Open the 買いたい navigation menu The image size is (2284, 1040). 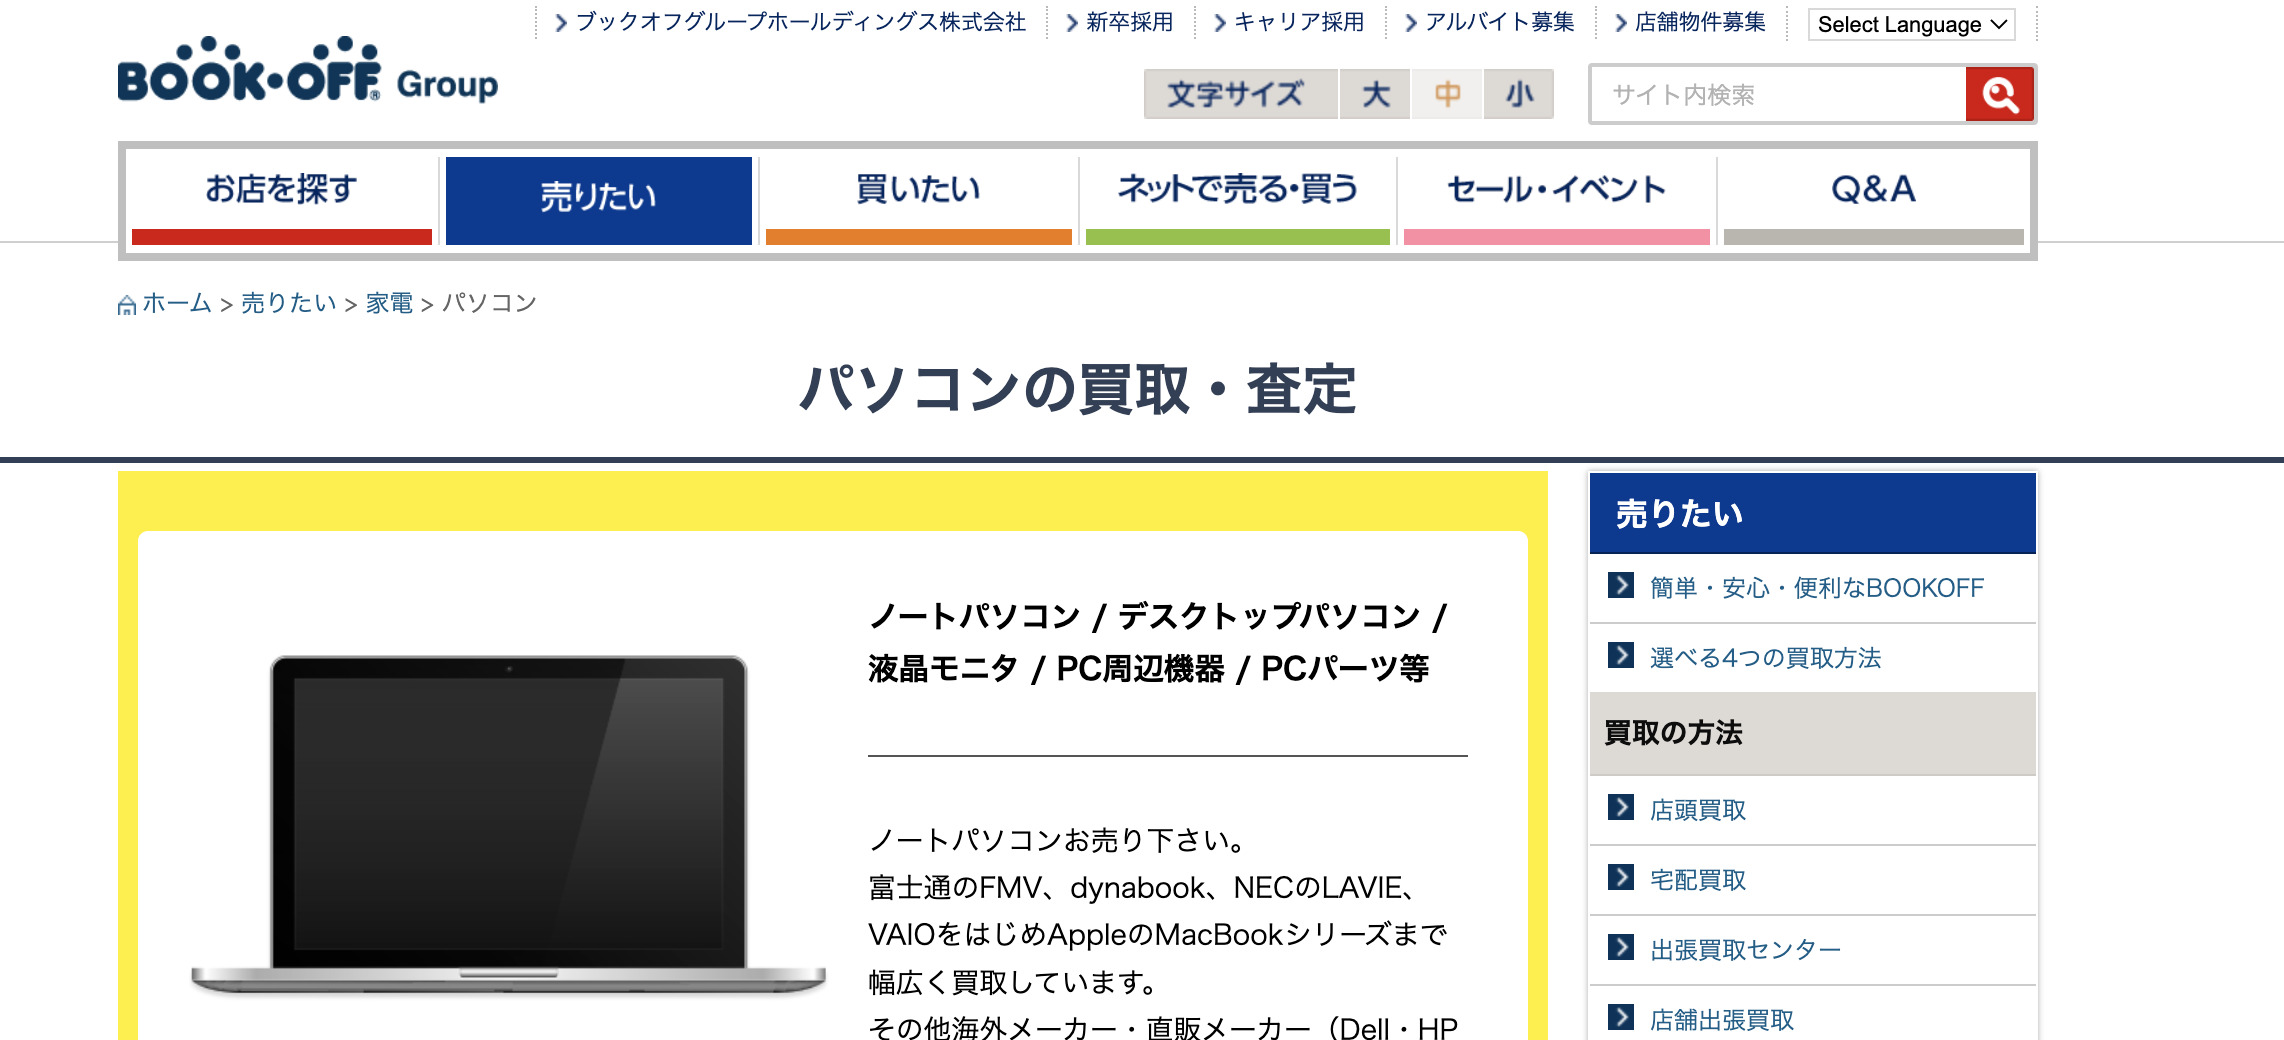pyautogui.click(x=918, y=196)
